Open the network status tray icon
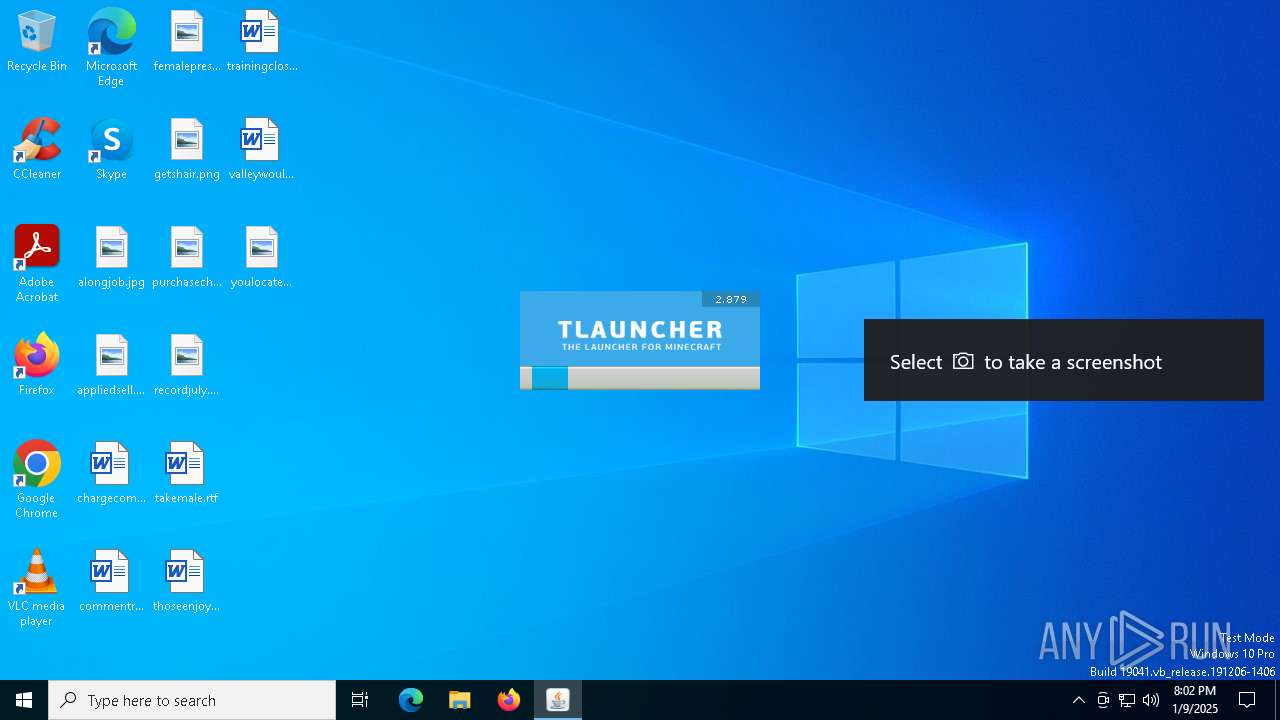The height and width of the screenshot is (720, 1280). tap(1127, 700)
